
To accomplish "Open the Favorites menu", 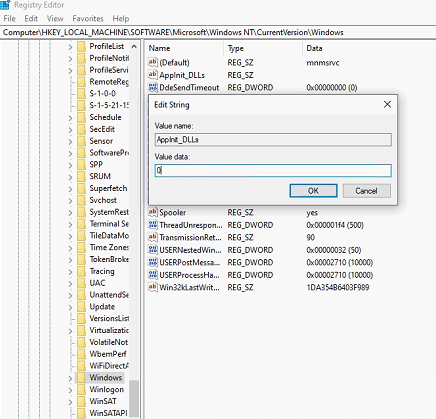I will pos(88,18).
